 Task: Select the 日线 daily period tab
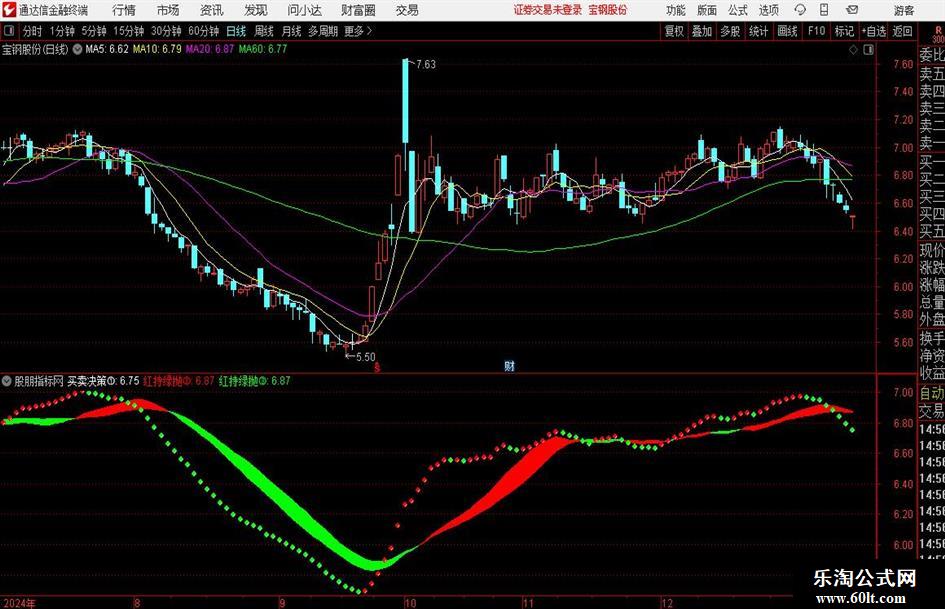(236, 31)
